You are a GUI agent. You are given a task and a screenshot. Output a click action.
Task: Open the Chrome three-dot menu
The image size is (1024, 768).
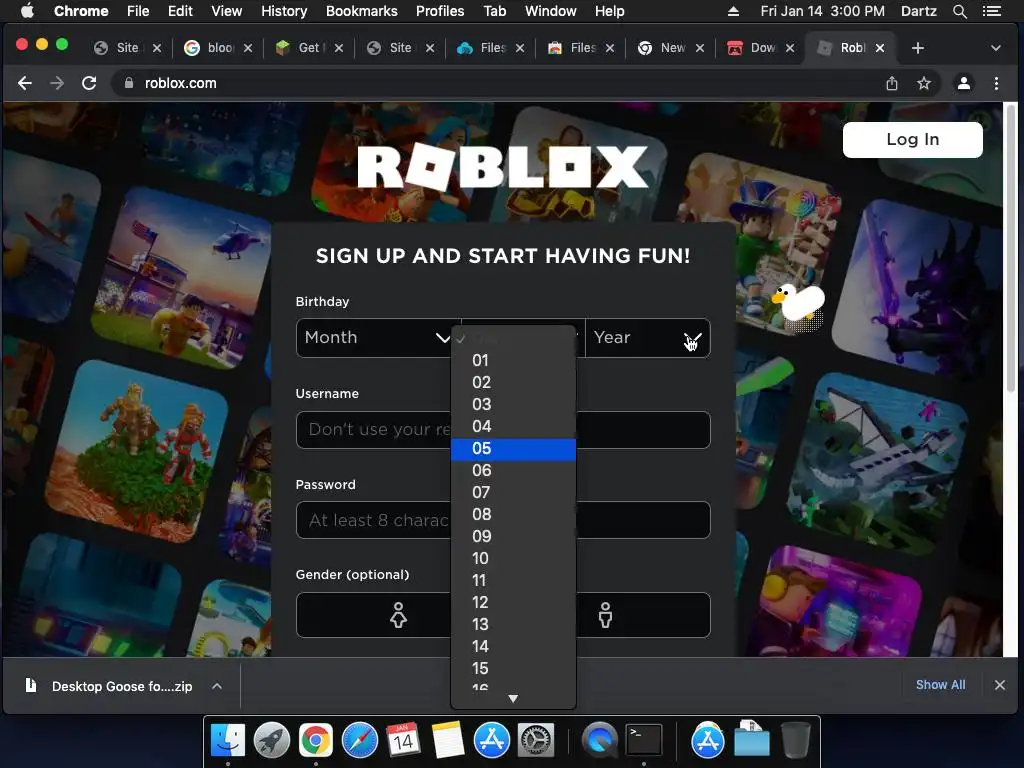point(996,83)
